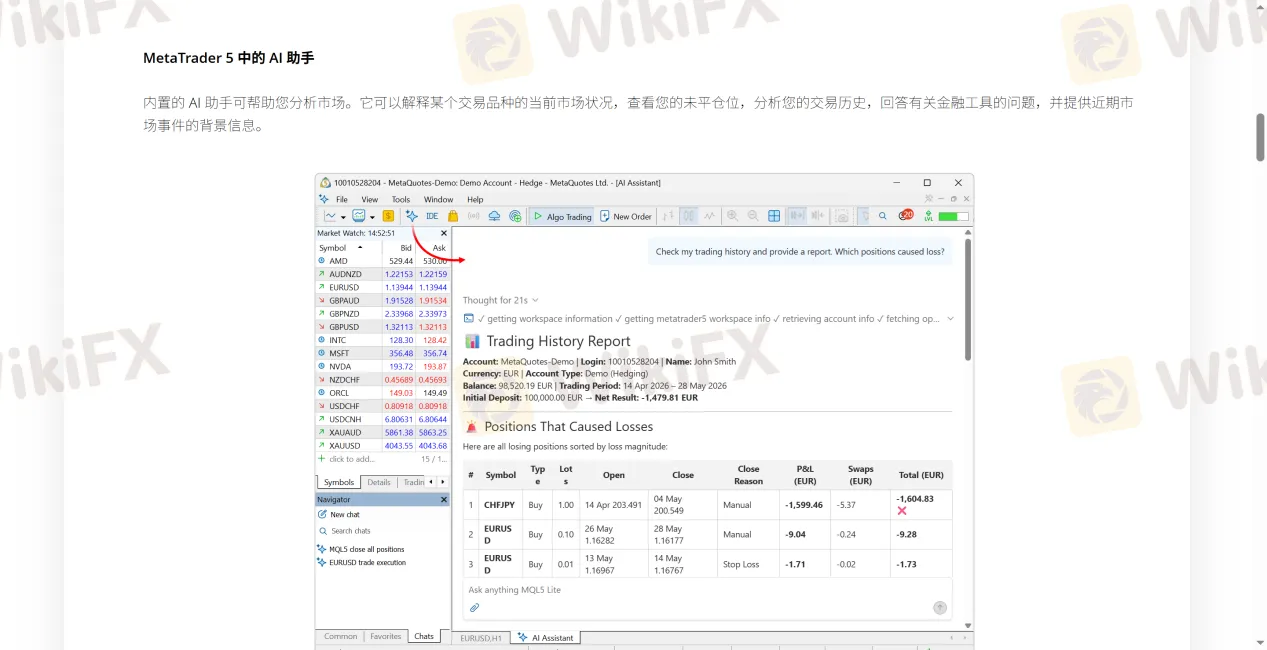Viewport: 1267px width, 650px height.
Task: Click the left tab scroll arrow in Market Watch
Action: pos(431,482)
